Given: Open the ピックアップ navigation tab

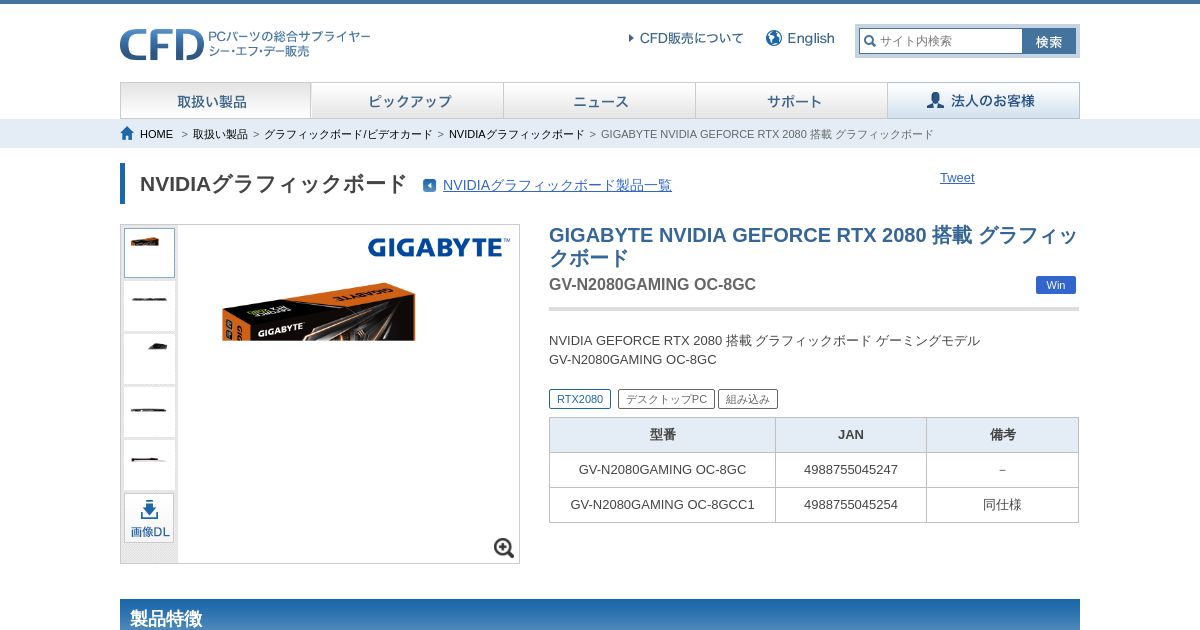Looking at the screenshot, I should (x=407, y=101).
